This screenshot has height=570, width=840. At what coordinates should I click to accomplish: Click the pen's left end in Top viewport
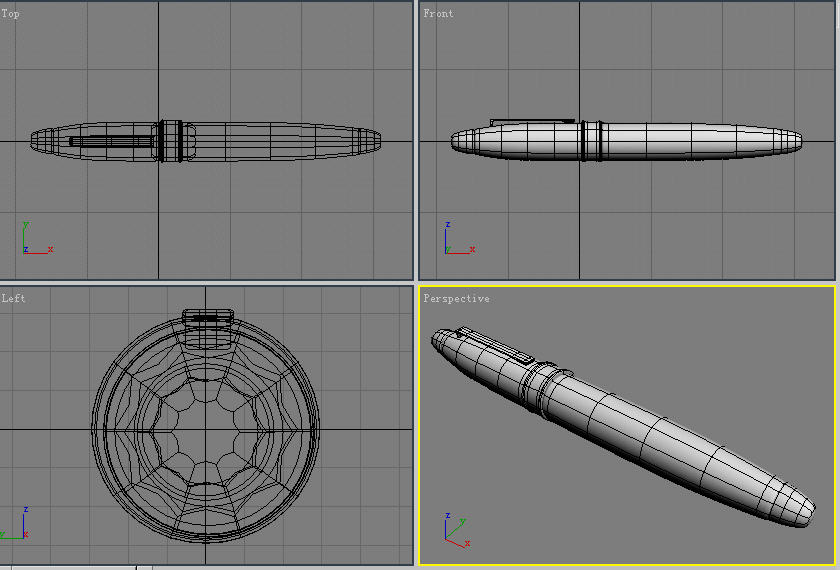click(36, 141)
